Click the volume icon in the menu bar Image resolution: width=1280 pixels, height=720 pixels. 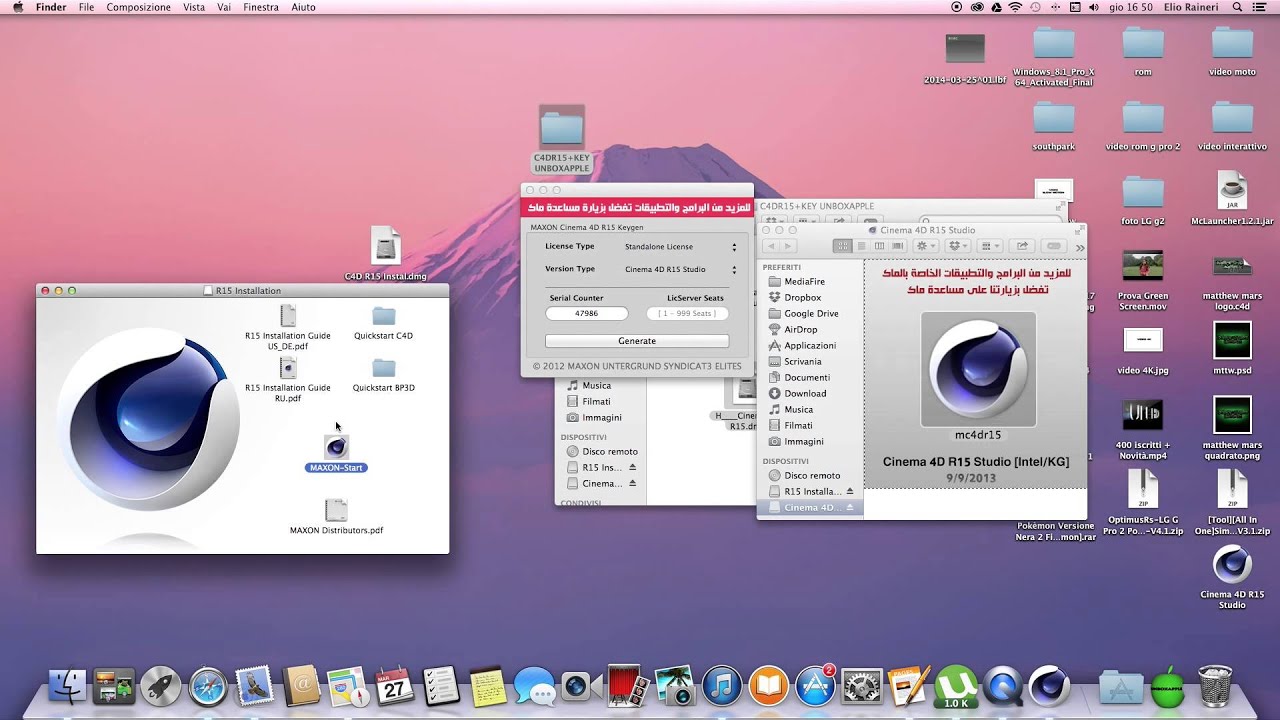[1094, 7]
